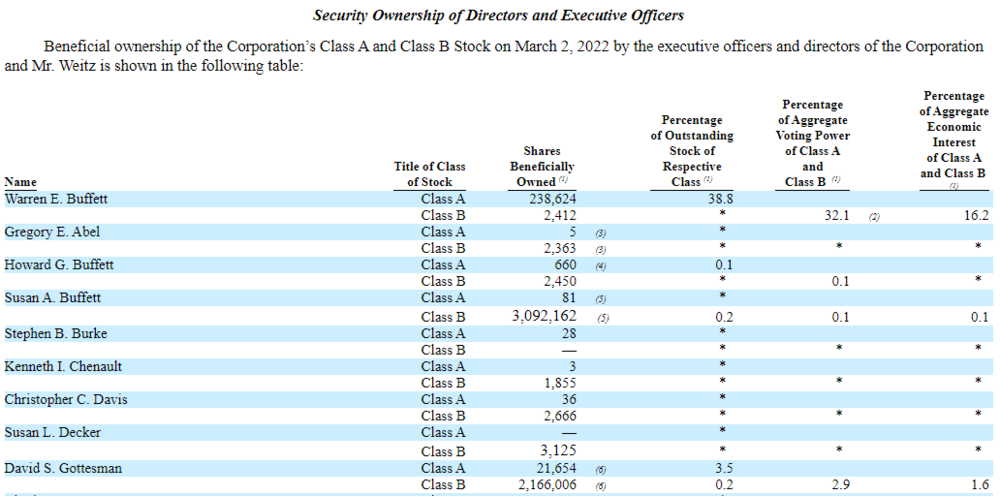Click the 238,624 shares value

click(x=553, y=199)
